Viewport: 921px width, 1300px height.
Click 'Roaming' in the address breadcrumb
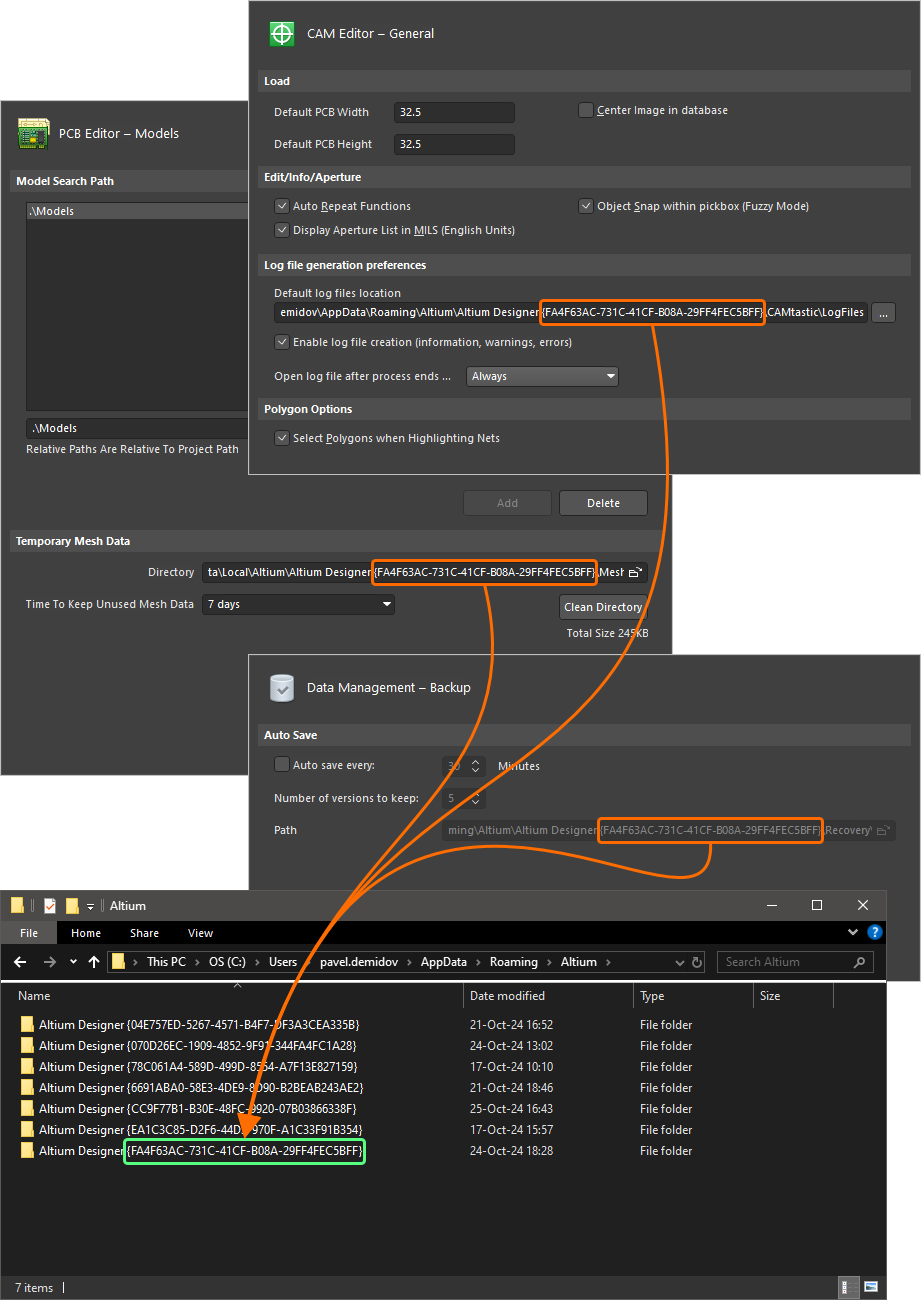[514, 962]
